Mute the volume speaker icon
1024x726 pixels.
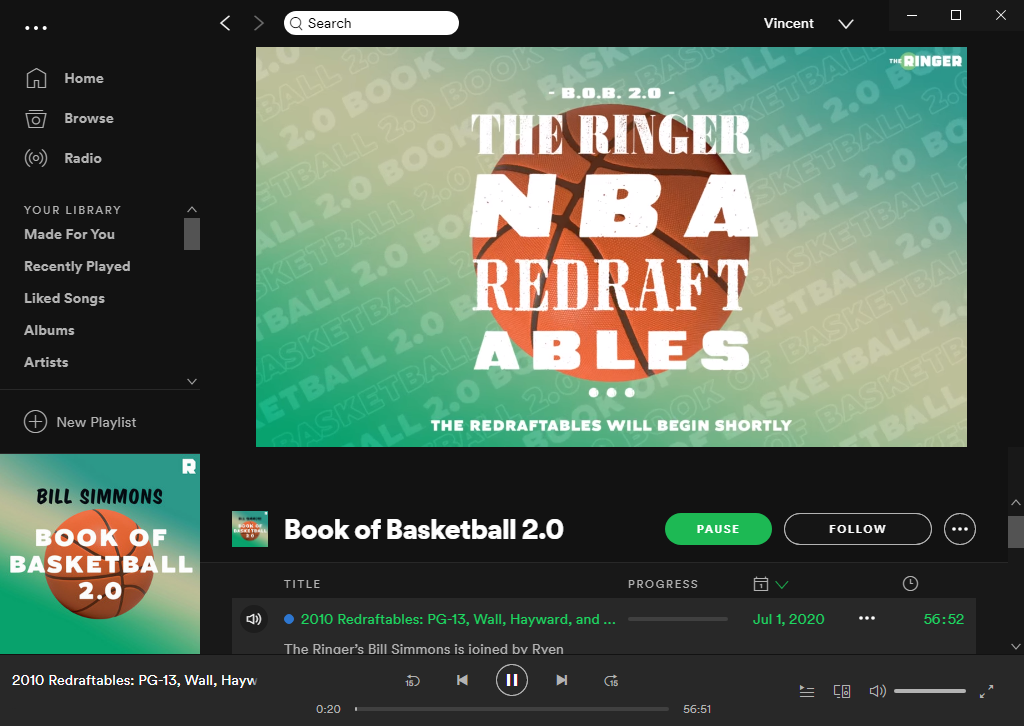(x=878, y=691)
